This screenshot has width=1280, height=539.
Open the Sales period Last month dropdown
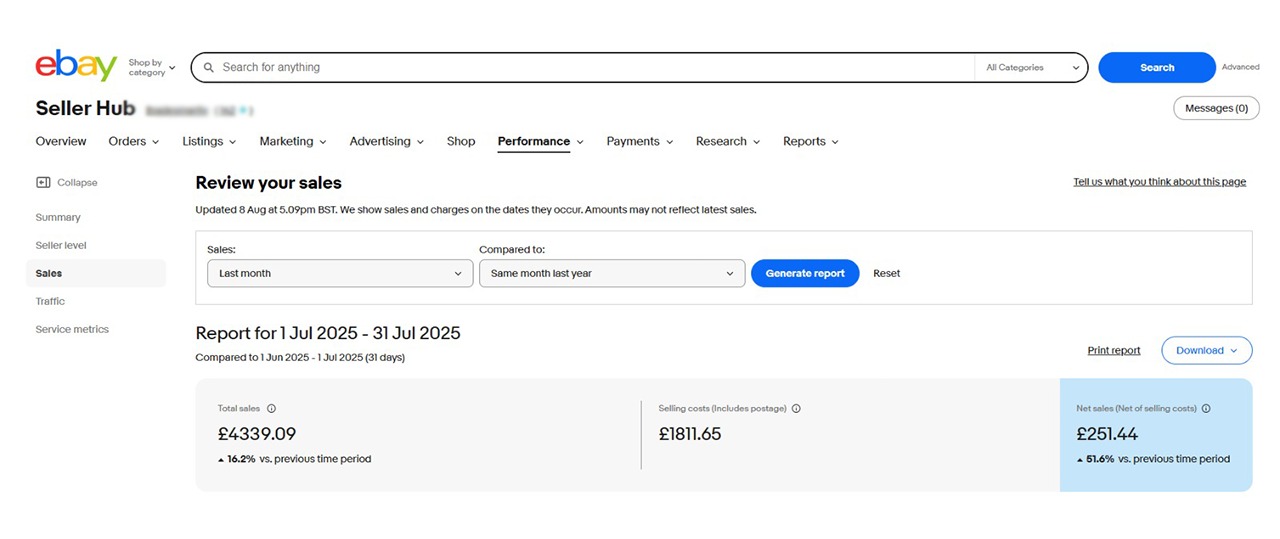click(340, 273)
